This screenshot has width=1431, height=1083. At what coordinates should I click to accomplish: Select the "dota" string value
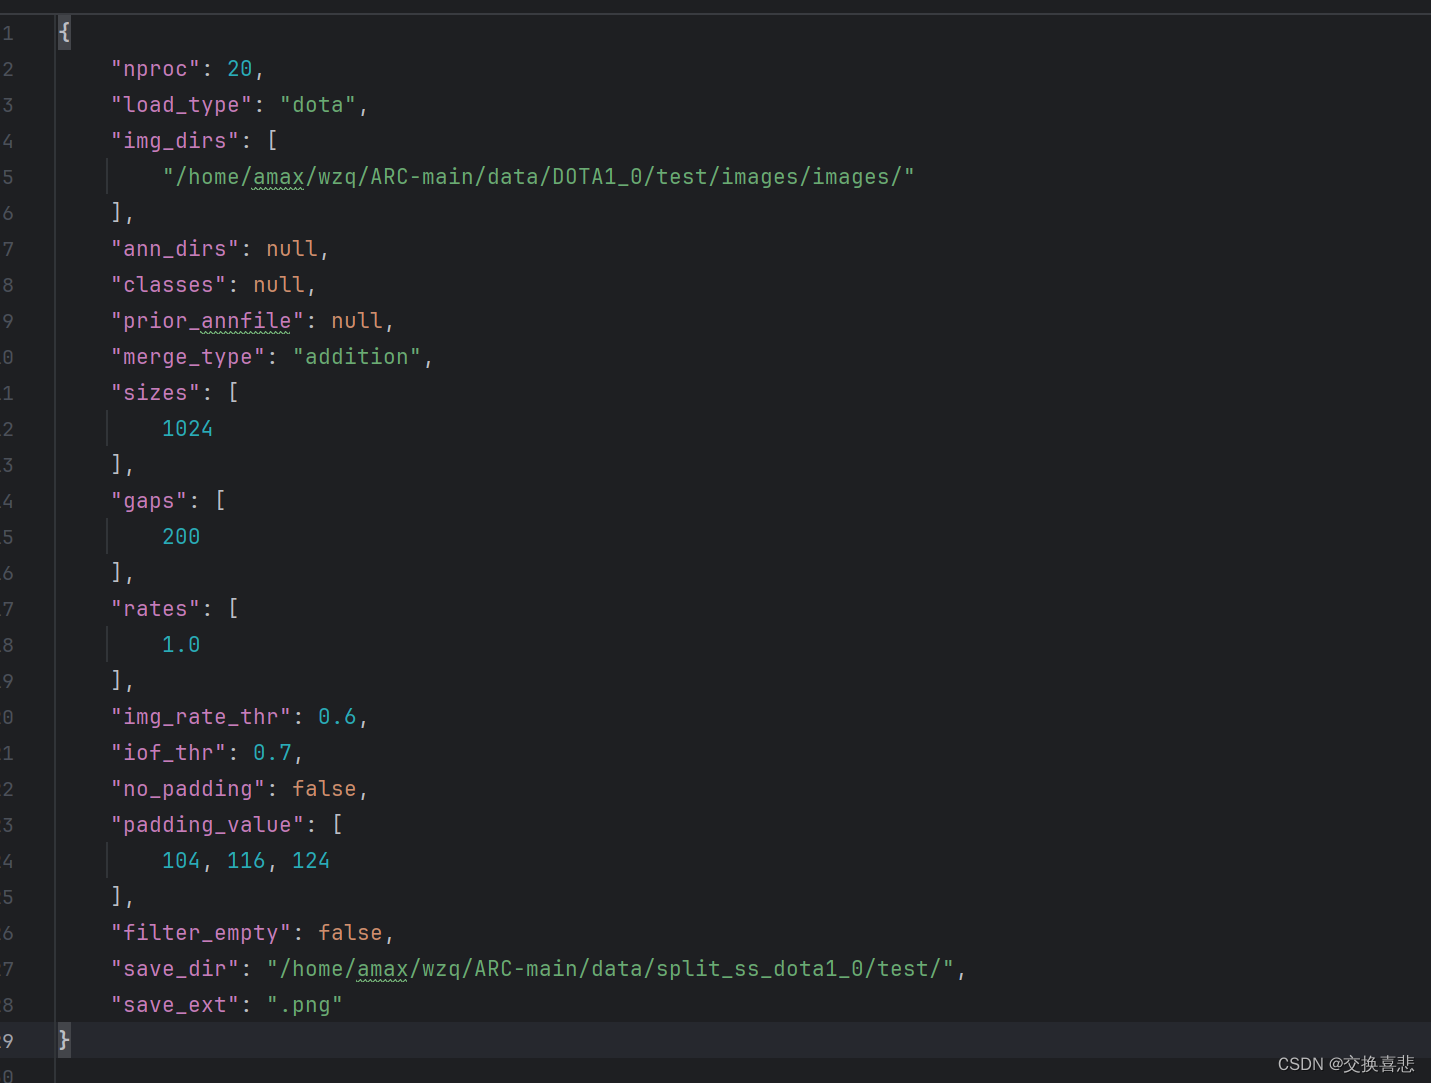tap(318, 105)
